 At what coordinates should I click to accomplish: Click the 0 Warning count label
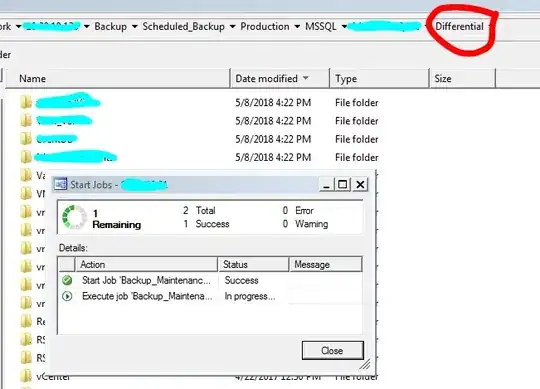(x=305, y=224)
